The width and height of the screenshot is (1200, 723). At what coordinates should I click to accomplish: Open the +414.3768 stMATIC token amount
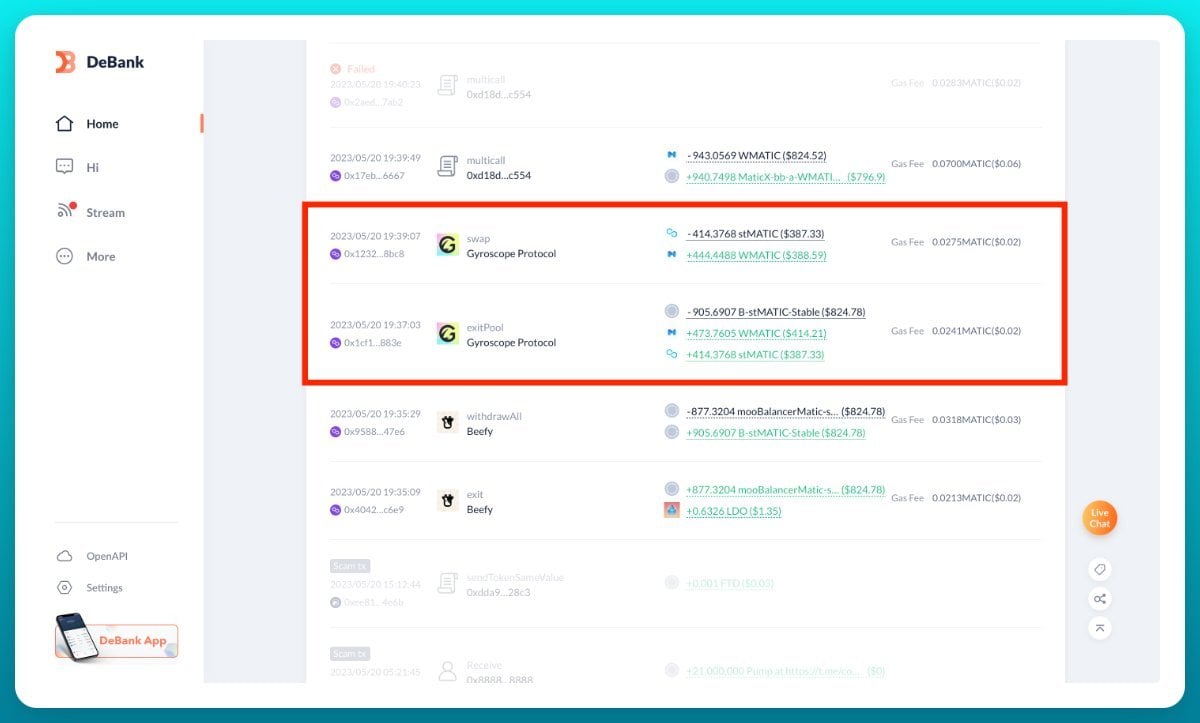tap(755, 354)
